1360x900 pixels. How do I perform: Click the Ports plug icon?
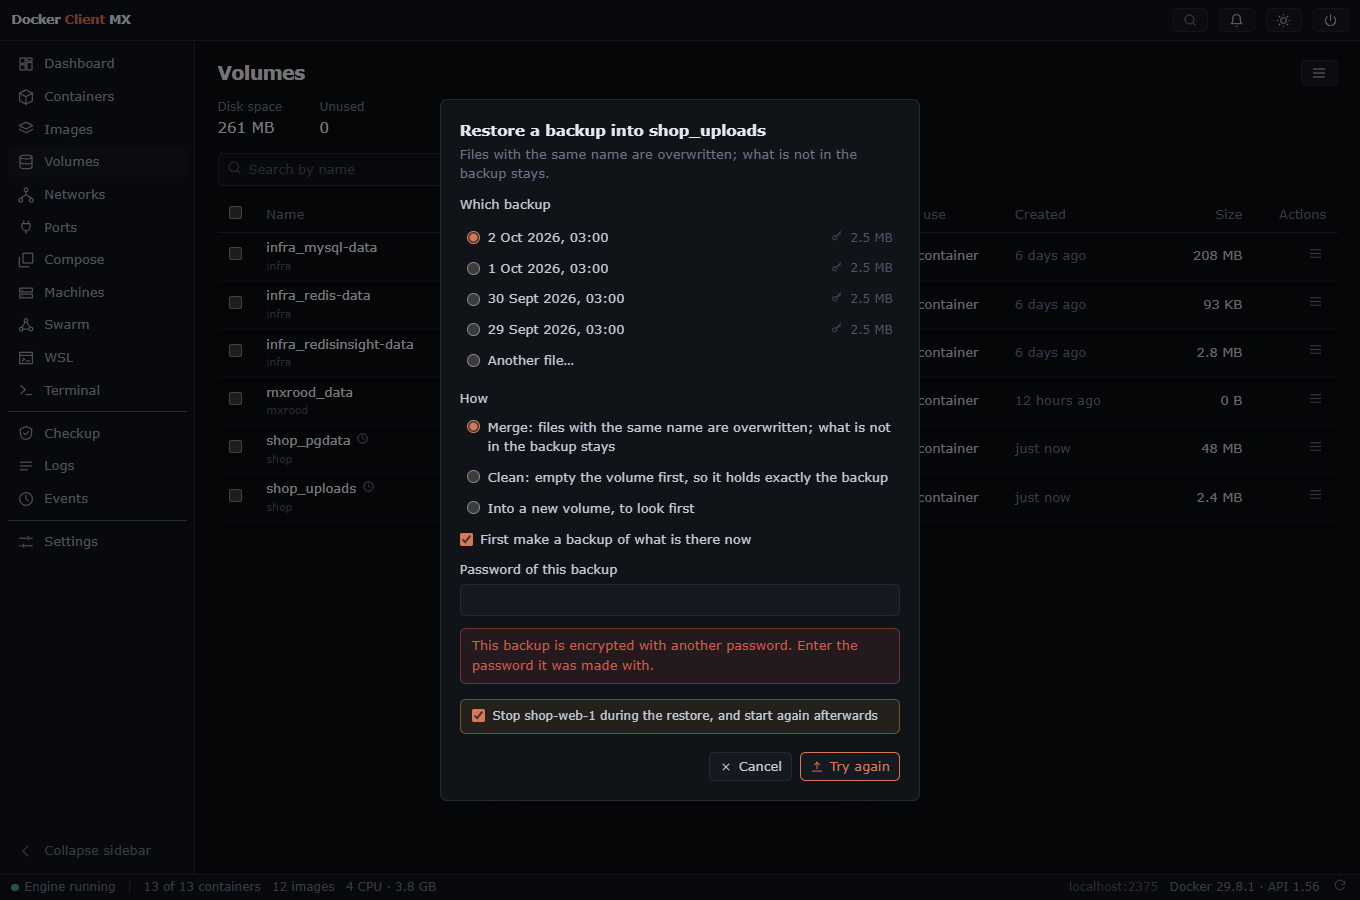pos(26,227)
